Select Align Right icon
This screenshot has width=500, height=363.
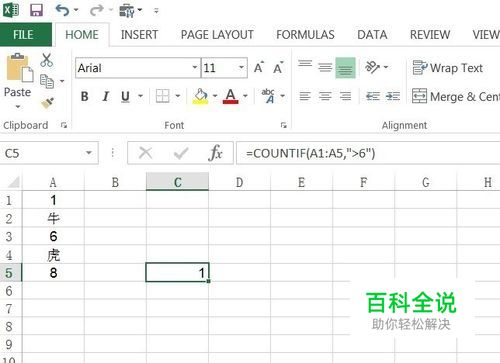(345, 96)
